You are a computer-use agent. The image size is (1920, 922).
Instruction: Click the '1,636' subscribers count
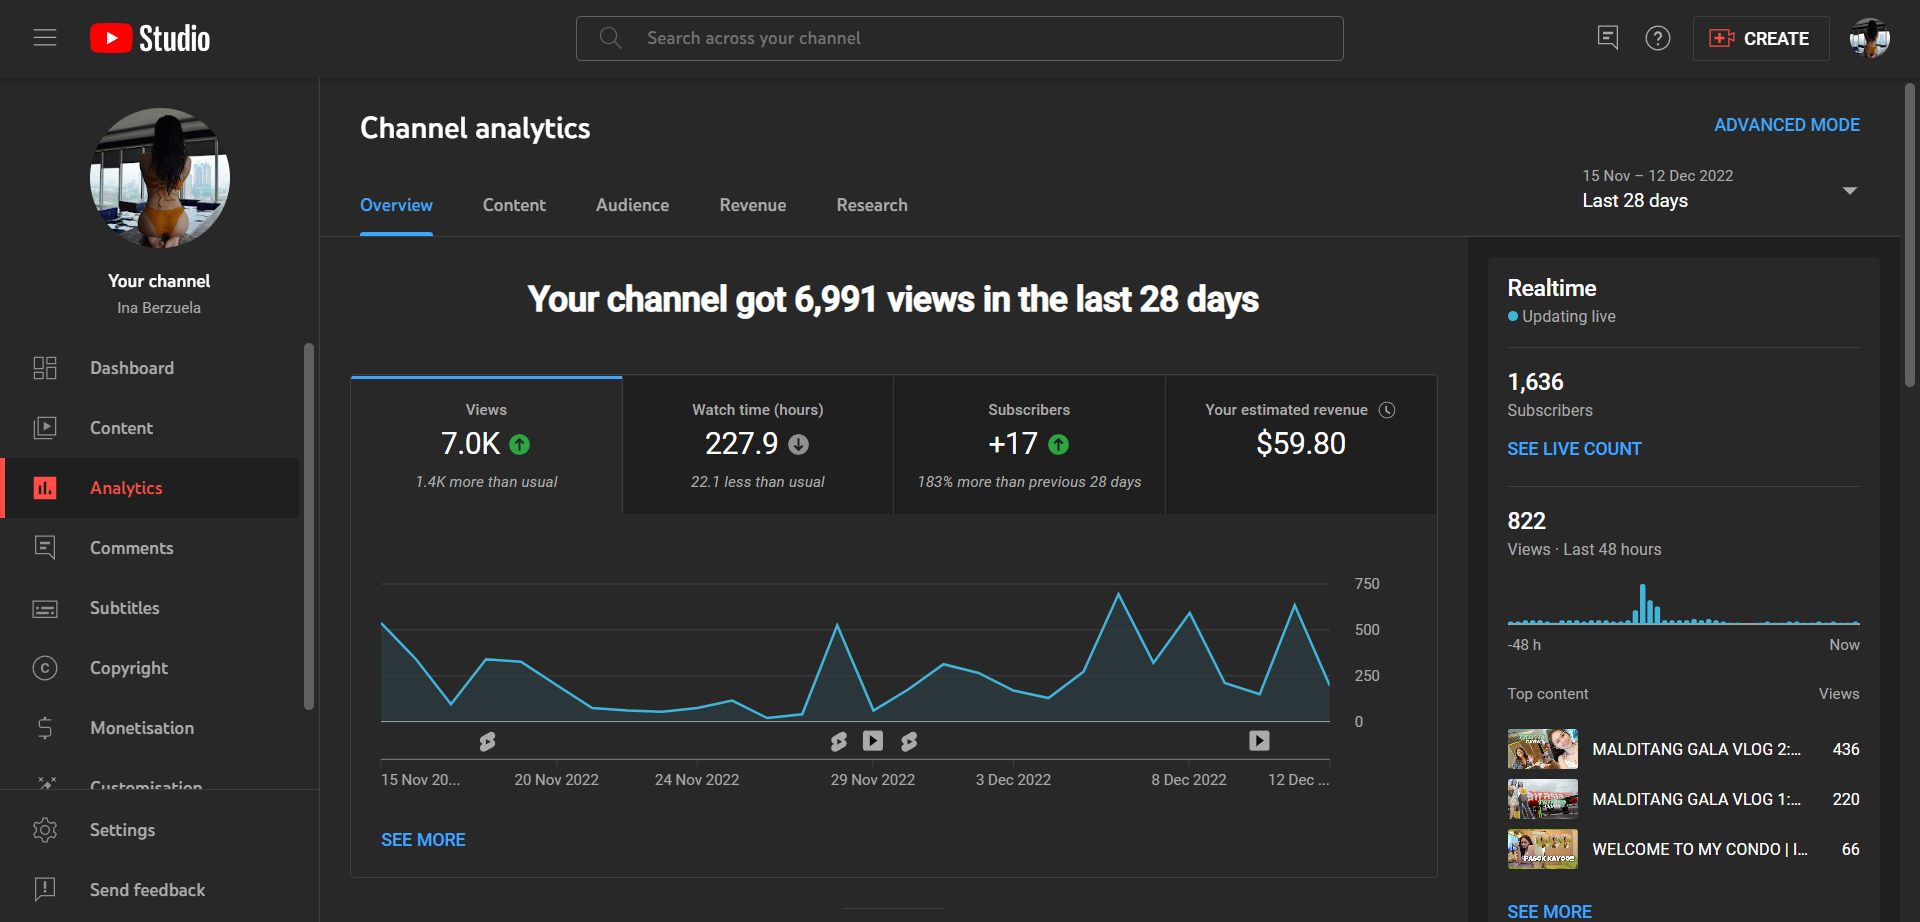(1535, 382)
